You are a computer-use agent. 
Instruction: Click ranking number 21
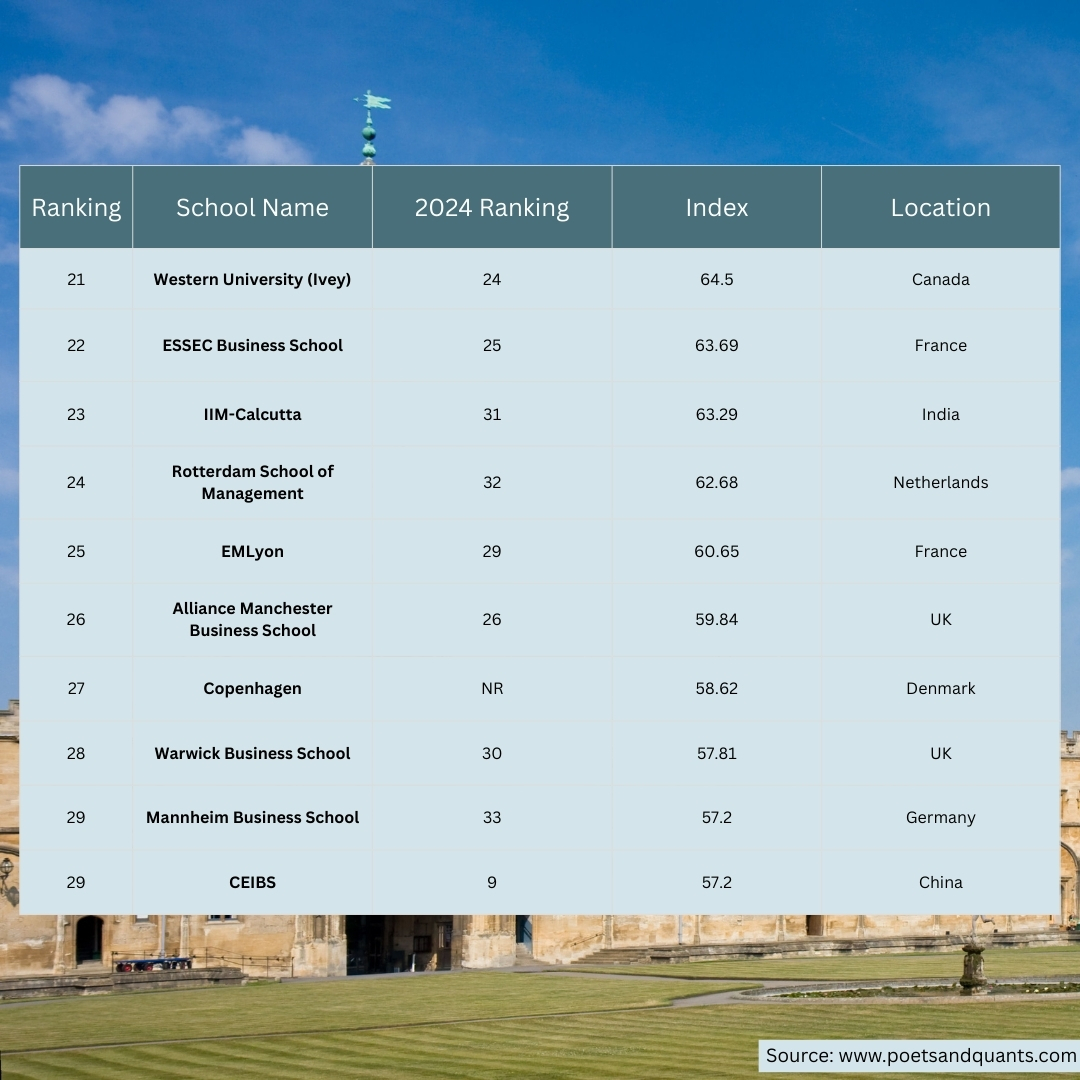76,280
